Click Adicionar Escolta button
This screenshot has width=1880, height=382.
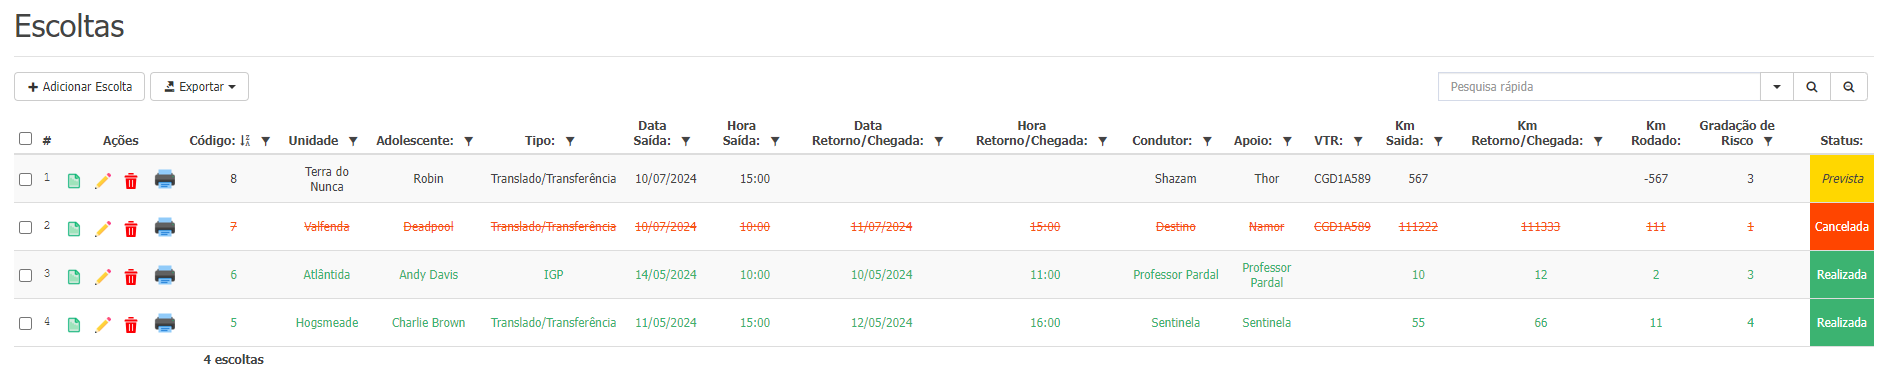(x=79, y=87)
